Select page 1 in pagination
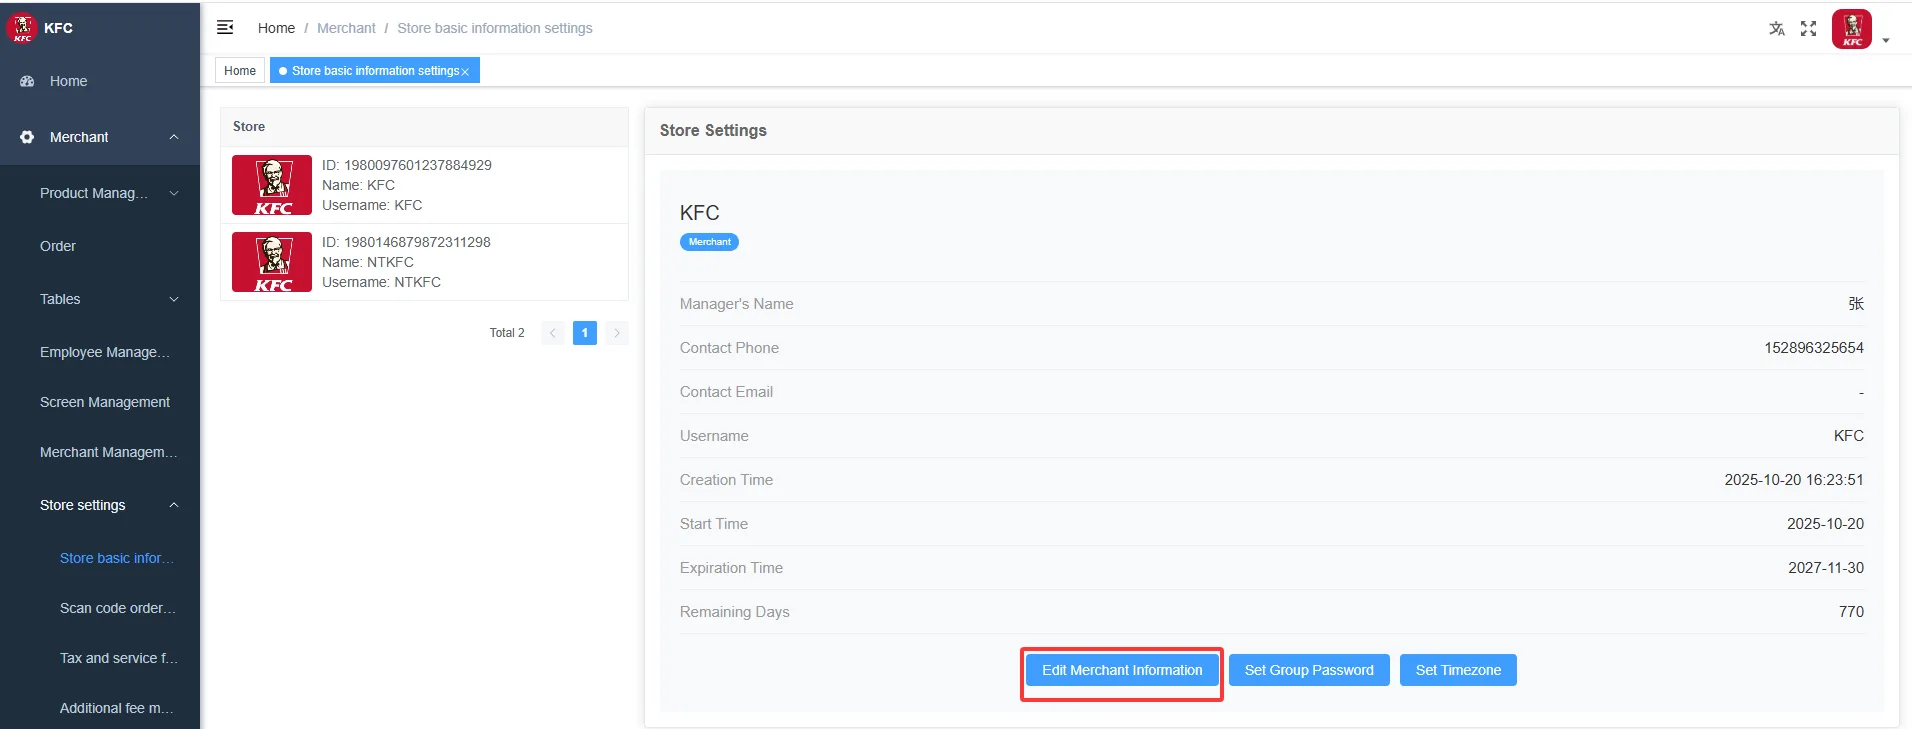Image resolution: width=1912 pixels, height=729 pixels. coord(585,333)
